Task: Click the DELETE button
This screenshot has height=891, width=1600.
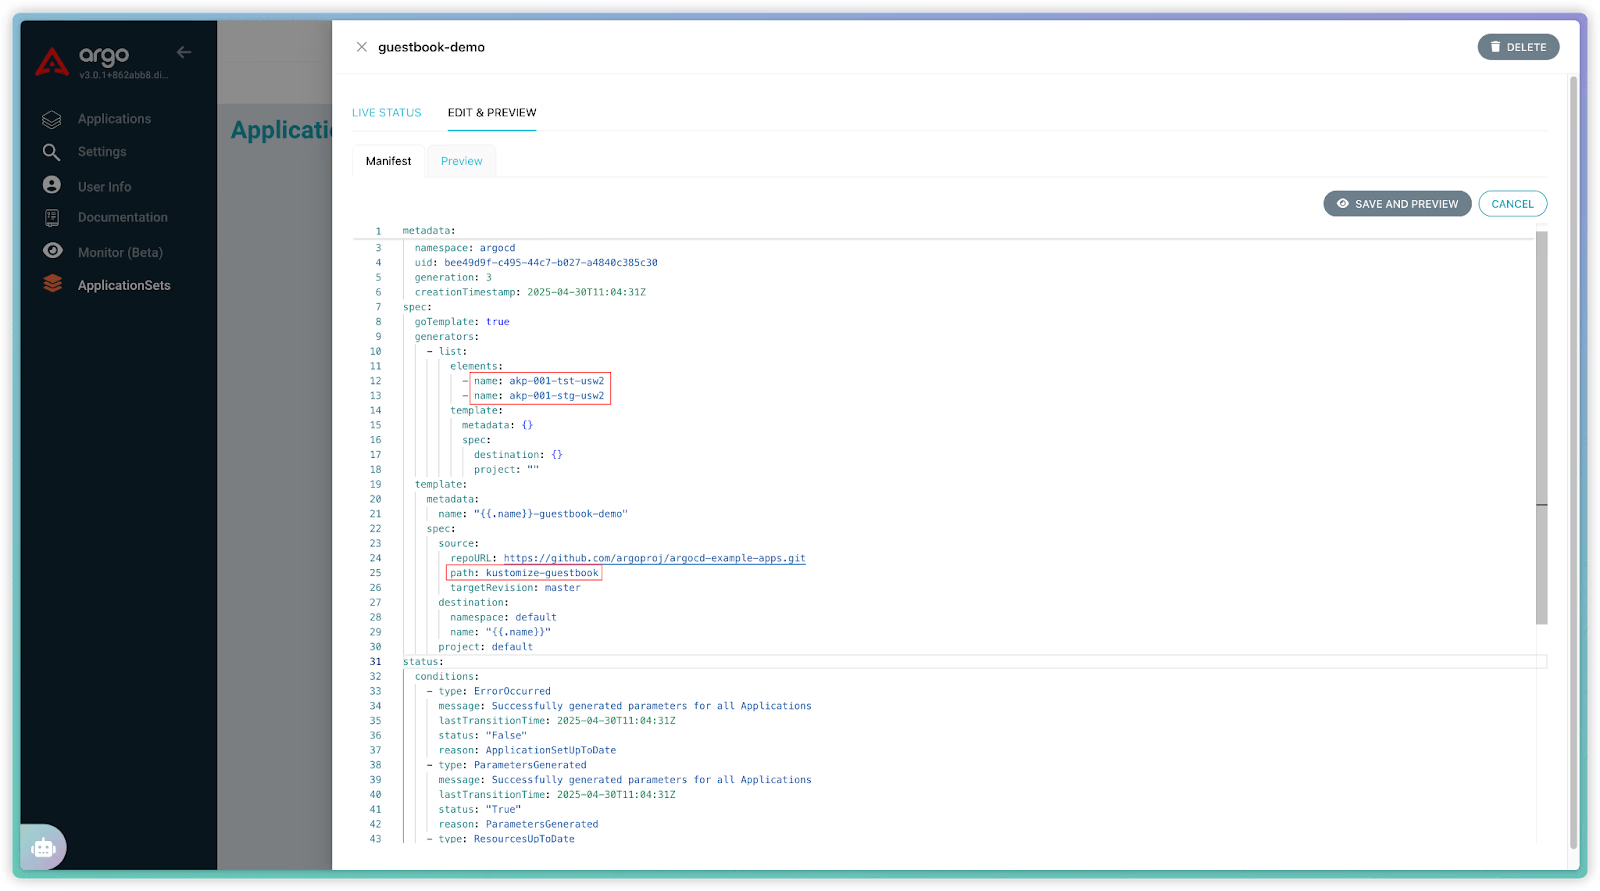Action: [1518, 47]
